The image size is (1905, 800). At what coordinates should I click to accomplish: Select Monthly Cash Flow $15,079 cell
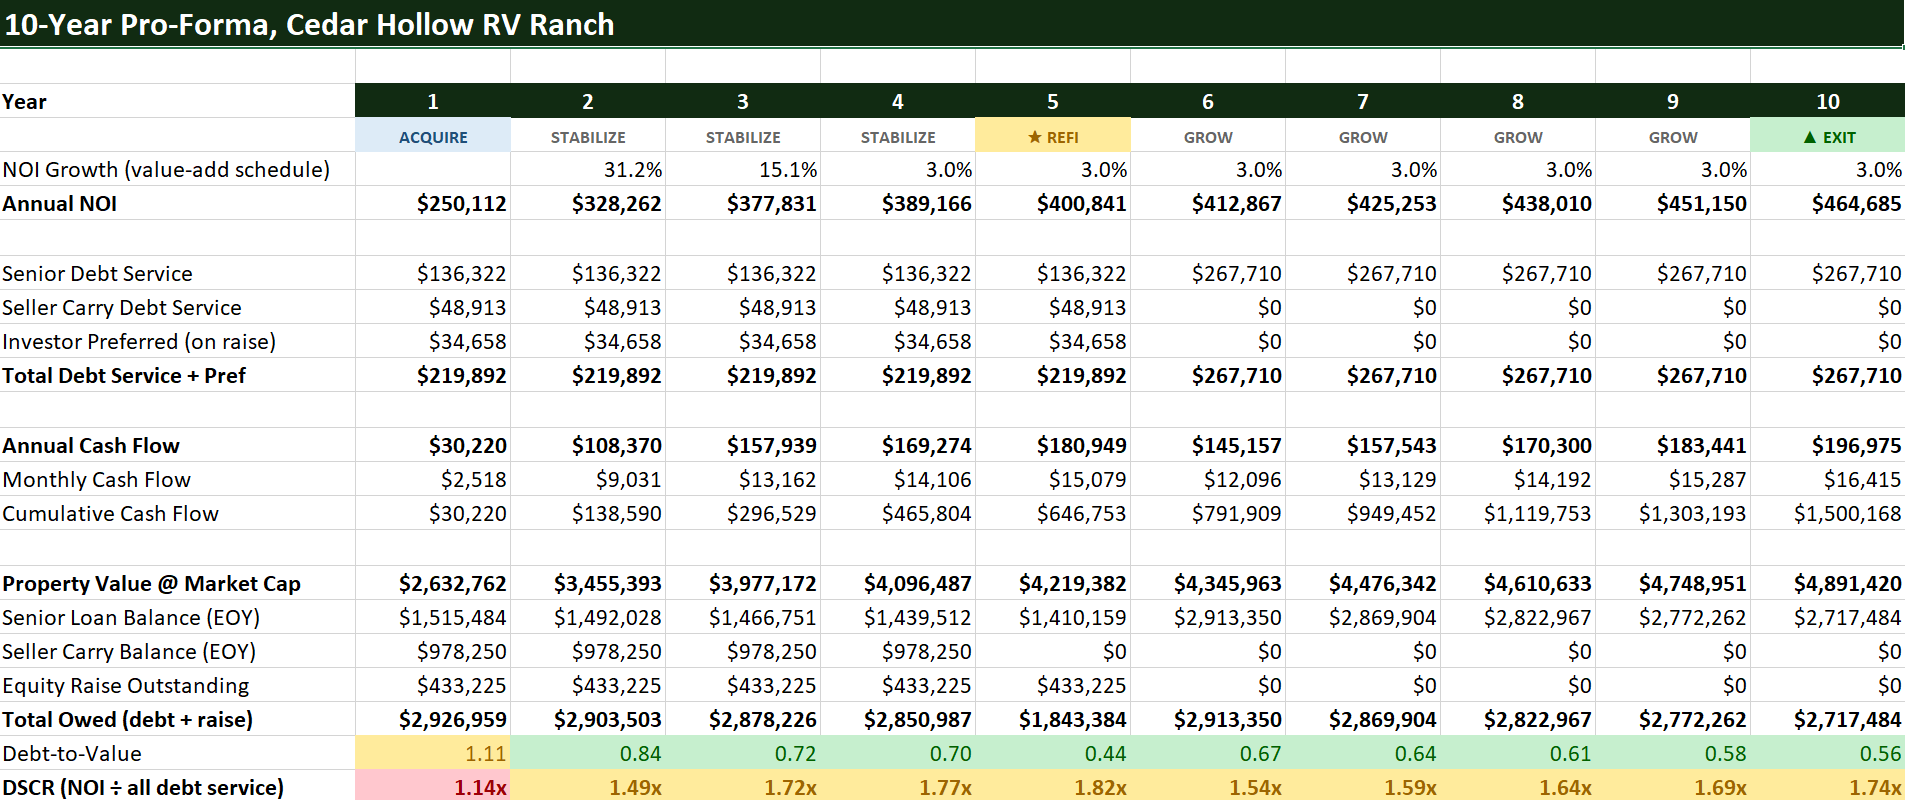1053,480
